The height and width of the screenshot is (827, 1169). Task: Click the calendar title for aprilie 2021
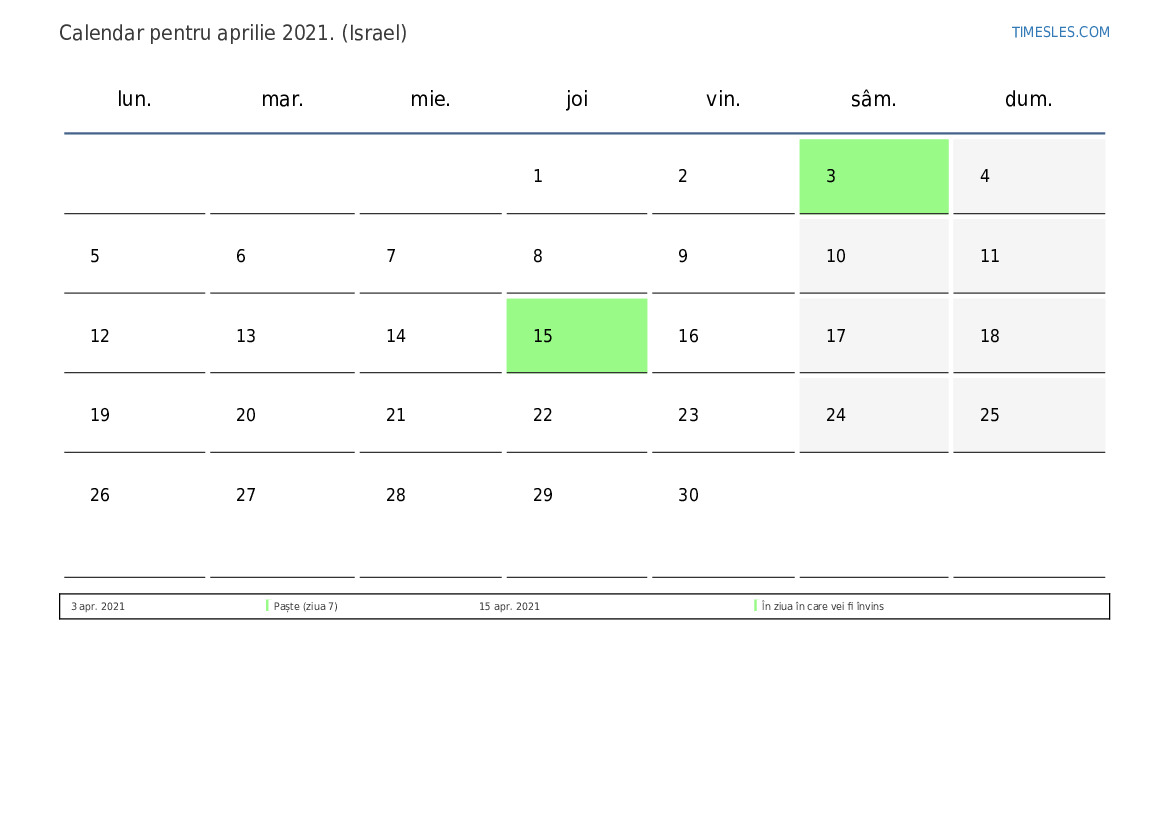(x=233, y=34)
